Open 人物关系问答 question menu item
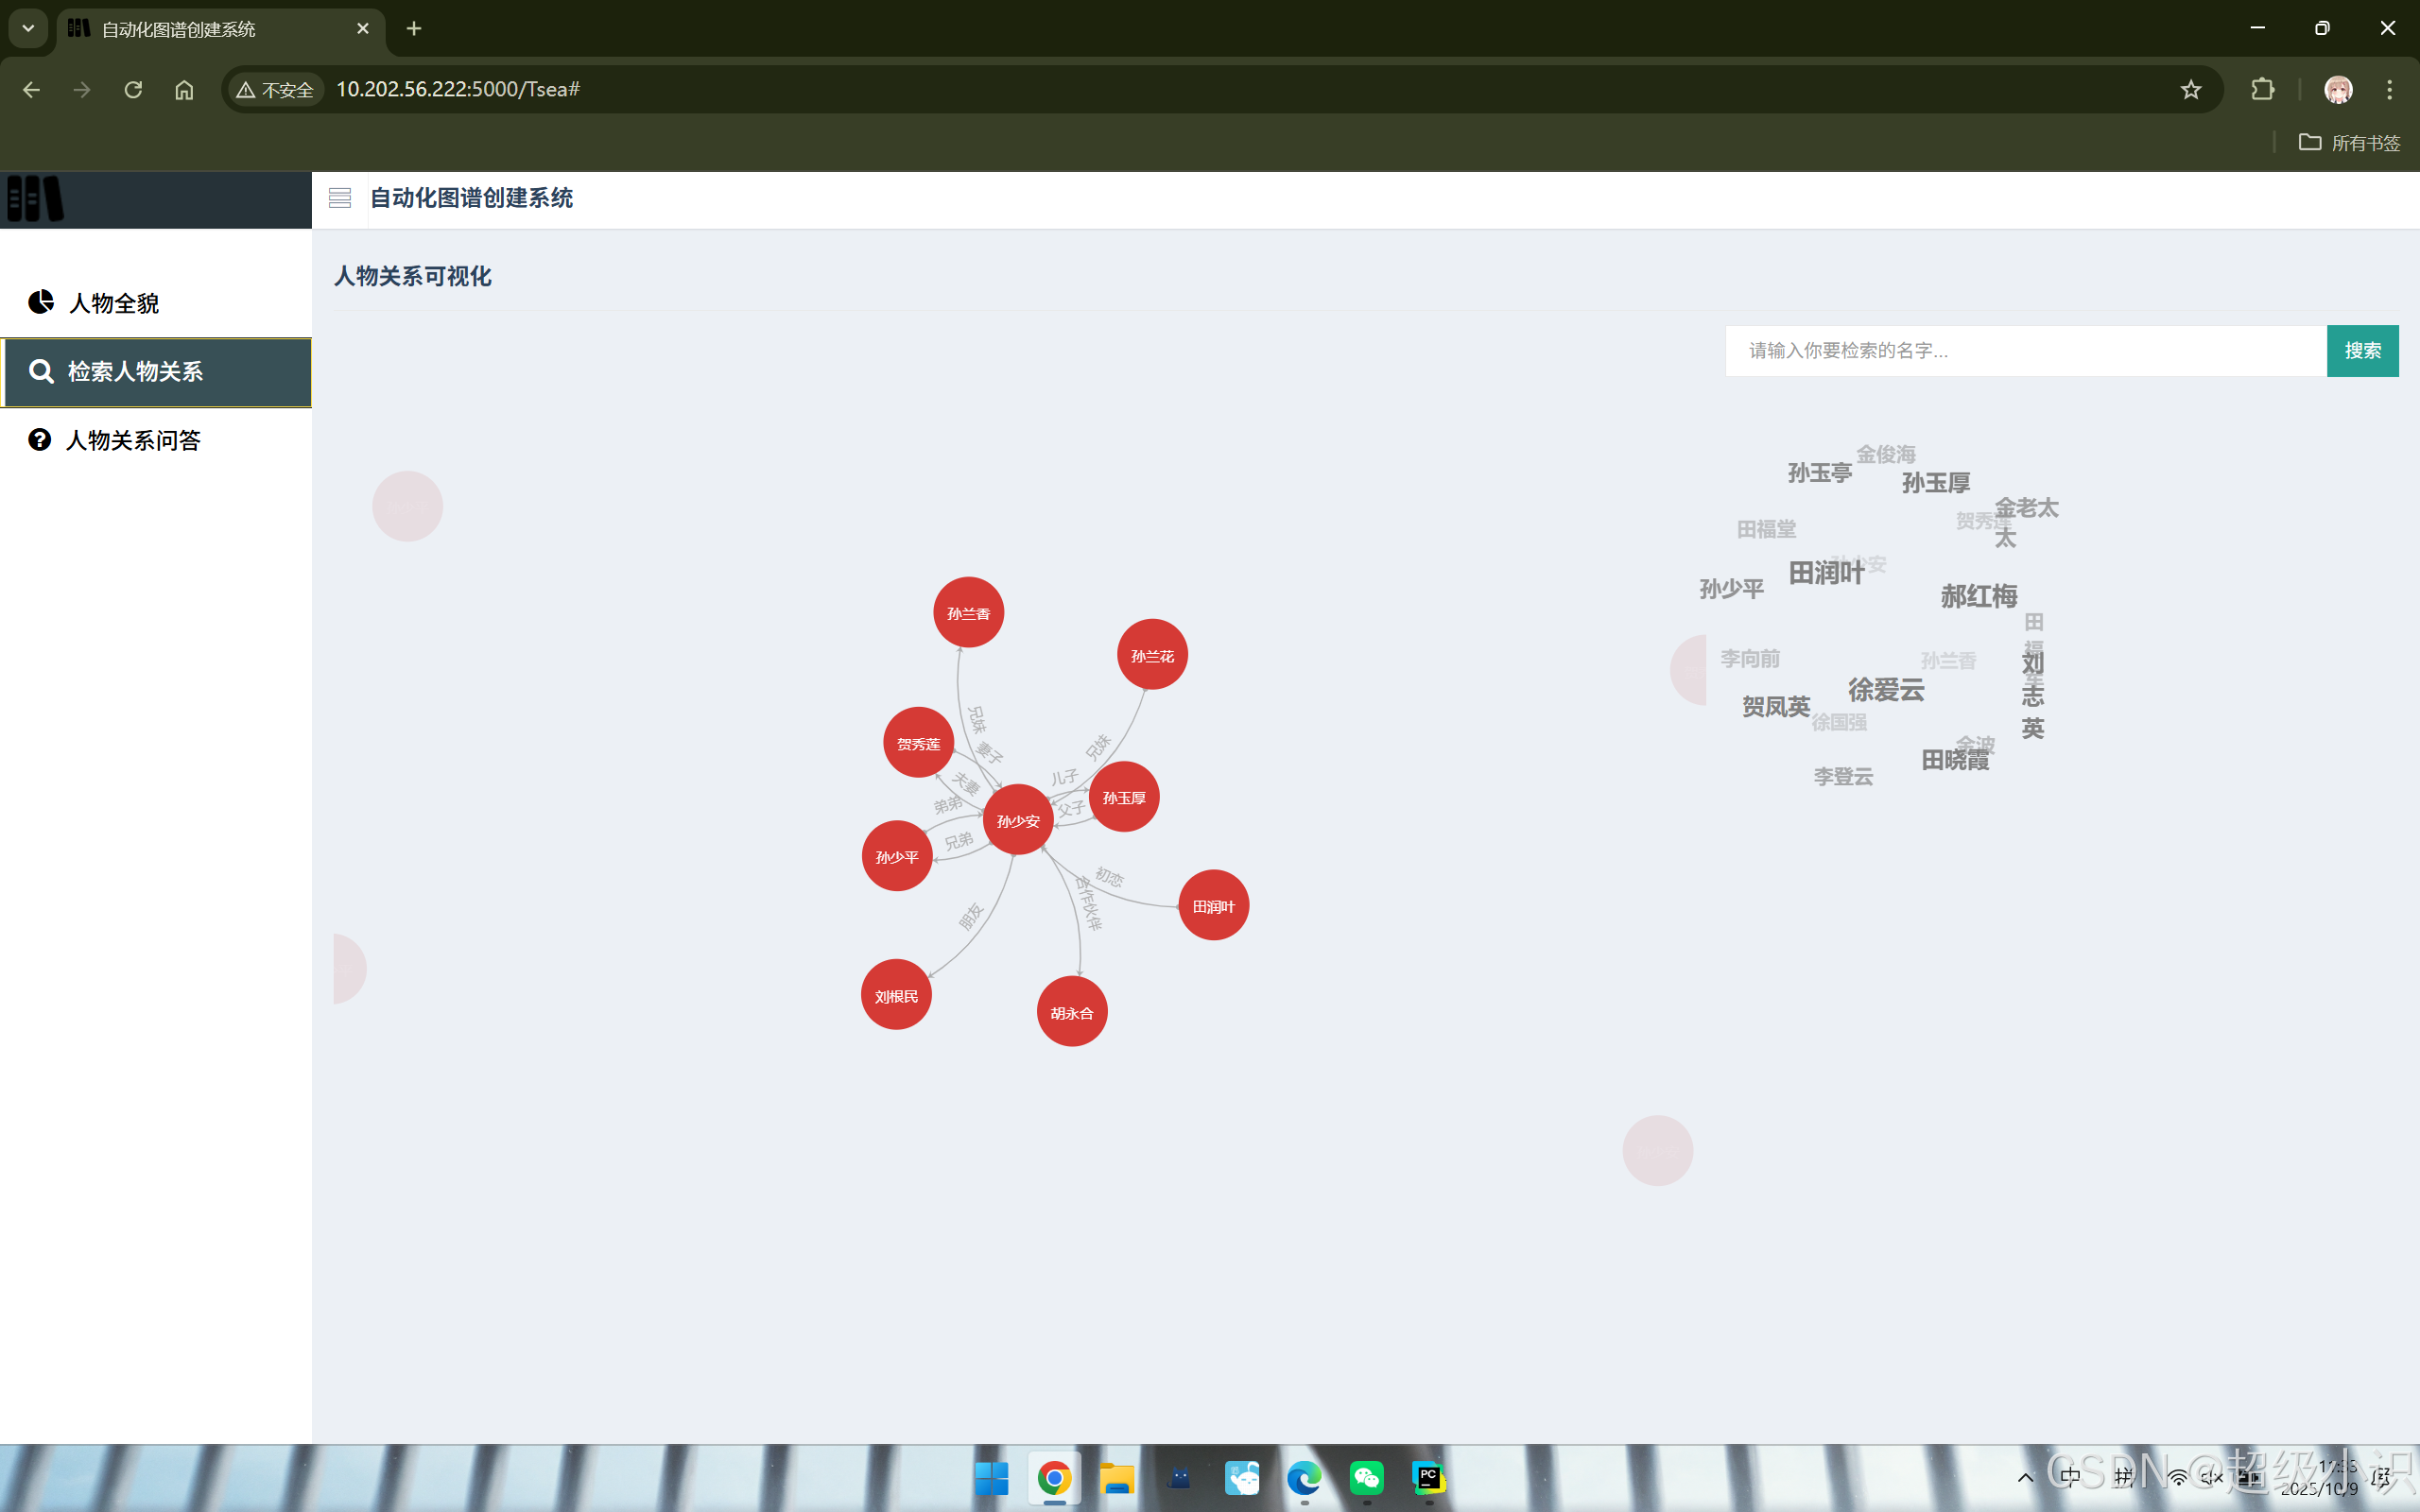Screen dimensions: 2420x1512 [132, 440]
